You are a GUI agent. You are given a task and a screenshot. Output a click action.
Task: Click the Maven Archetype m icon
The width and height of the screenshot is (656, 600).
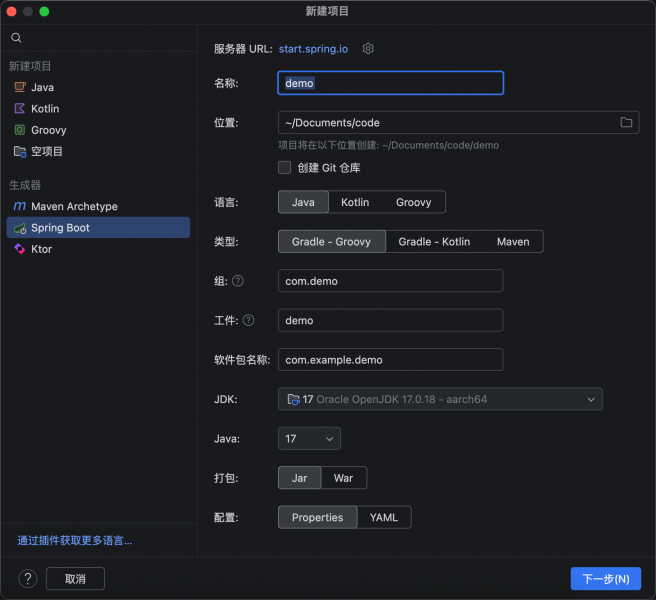pos(20,206)
